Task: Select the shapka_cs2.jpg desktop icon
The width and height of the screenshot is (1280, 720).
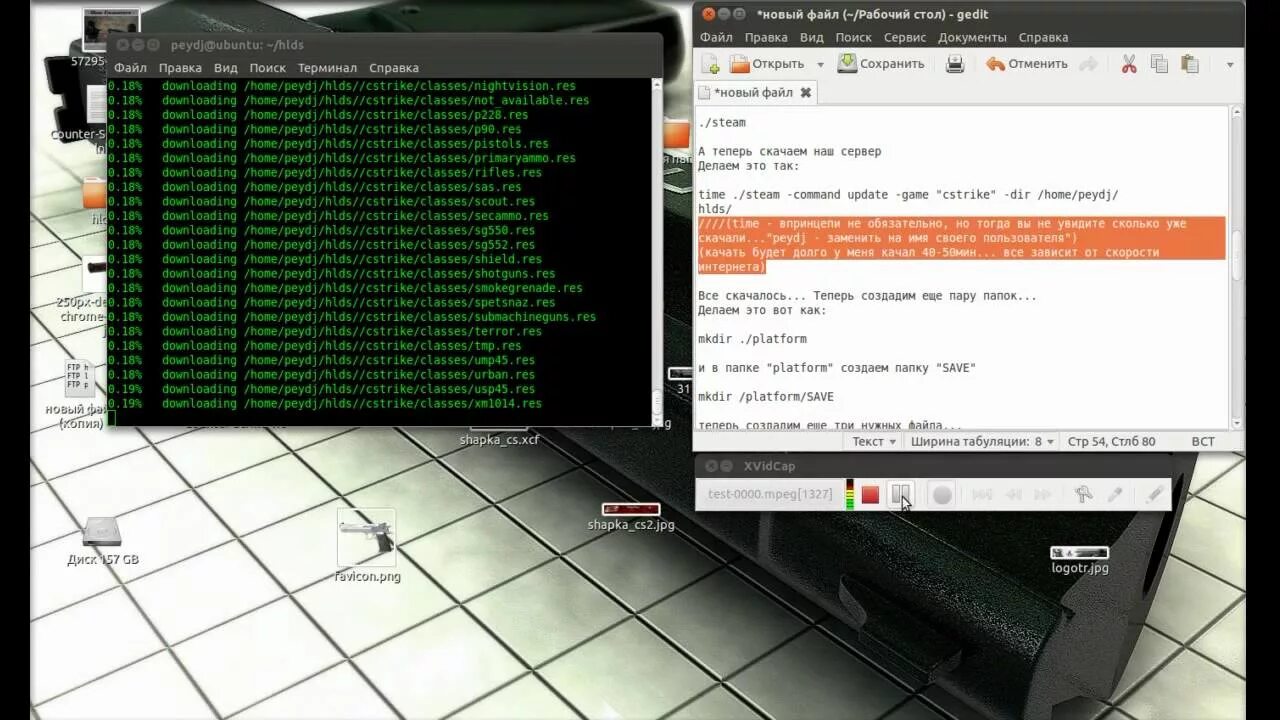Action: (x=631, y=516)
